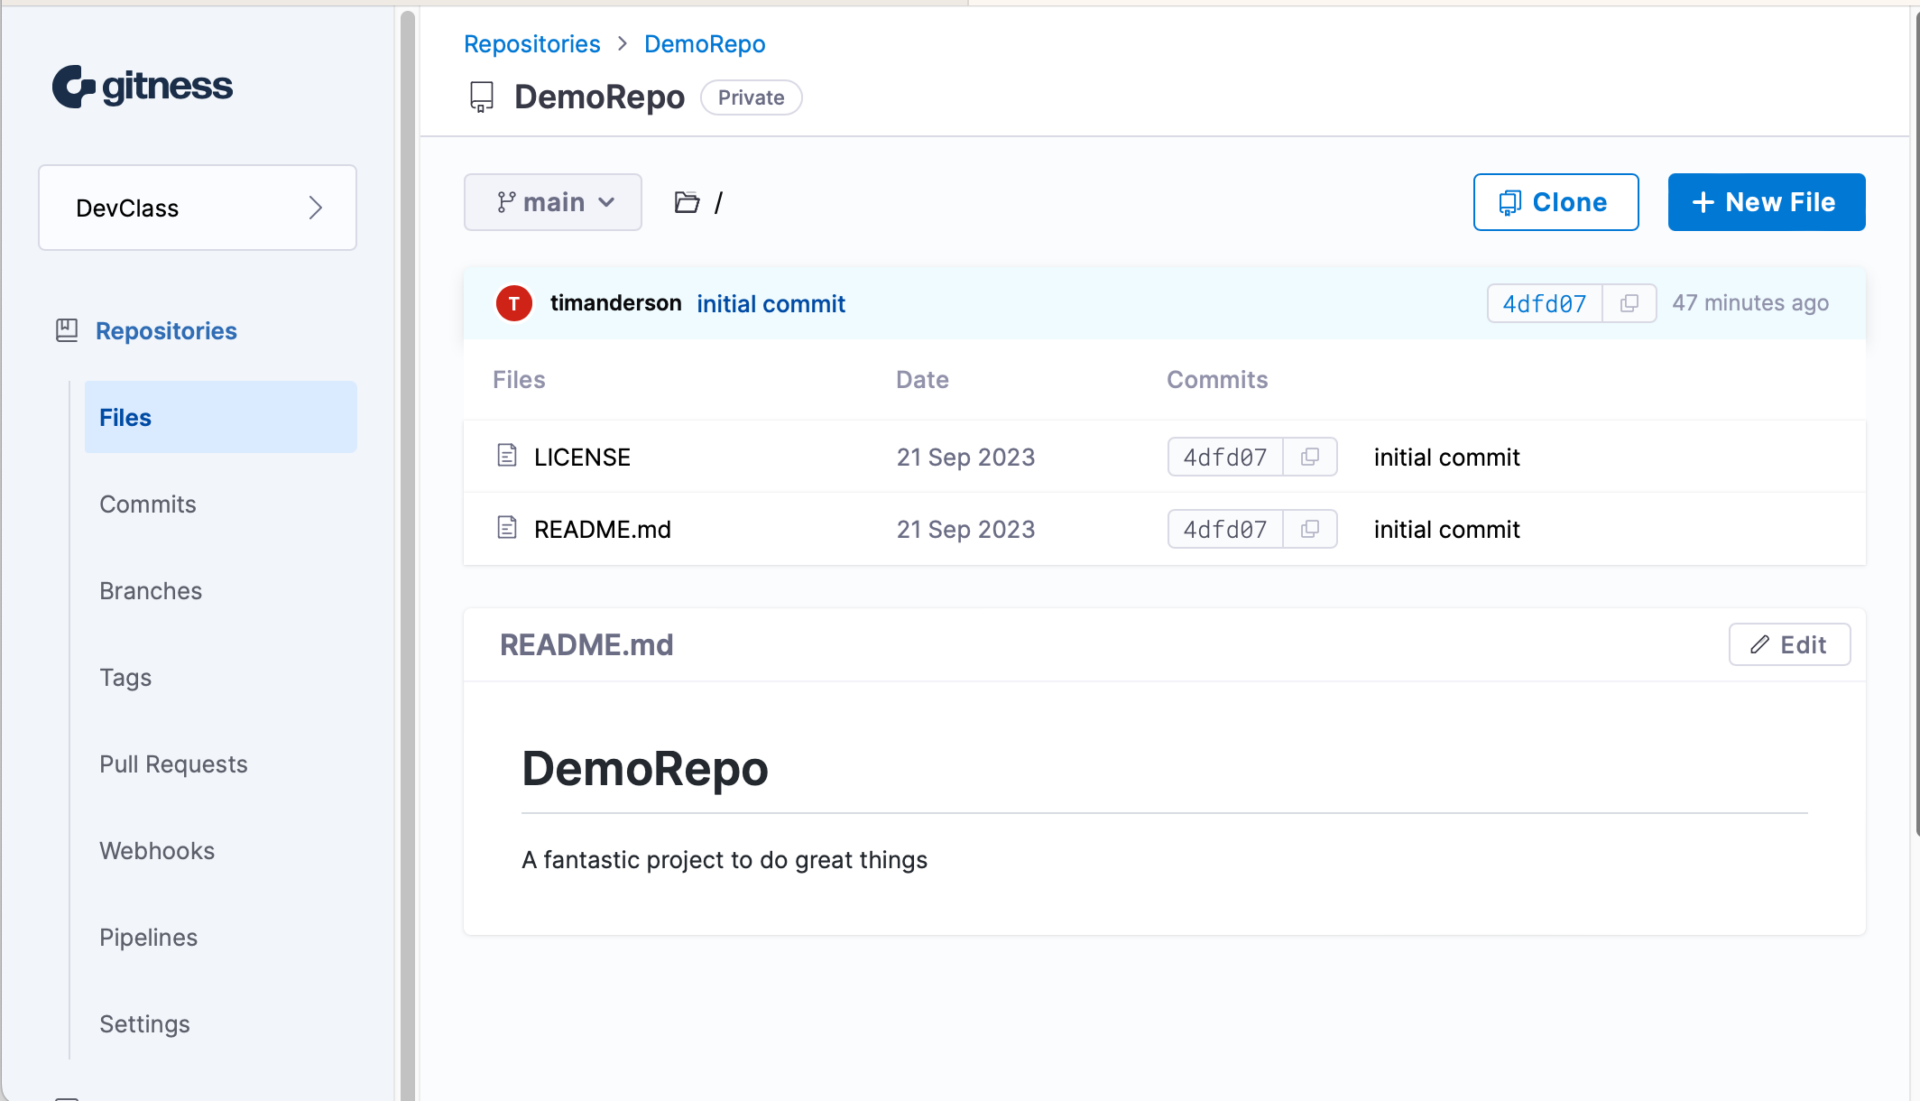Screen dimensions: 1920x1101
Task: Open the Pipelines section
Action: 148,937
